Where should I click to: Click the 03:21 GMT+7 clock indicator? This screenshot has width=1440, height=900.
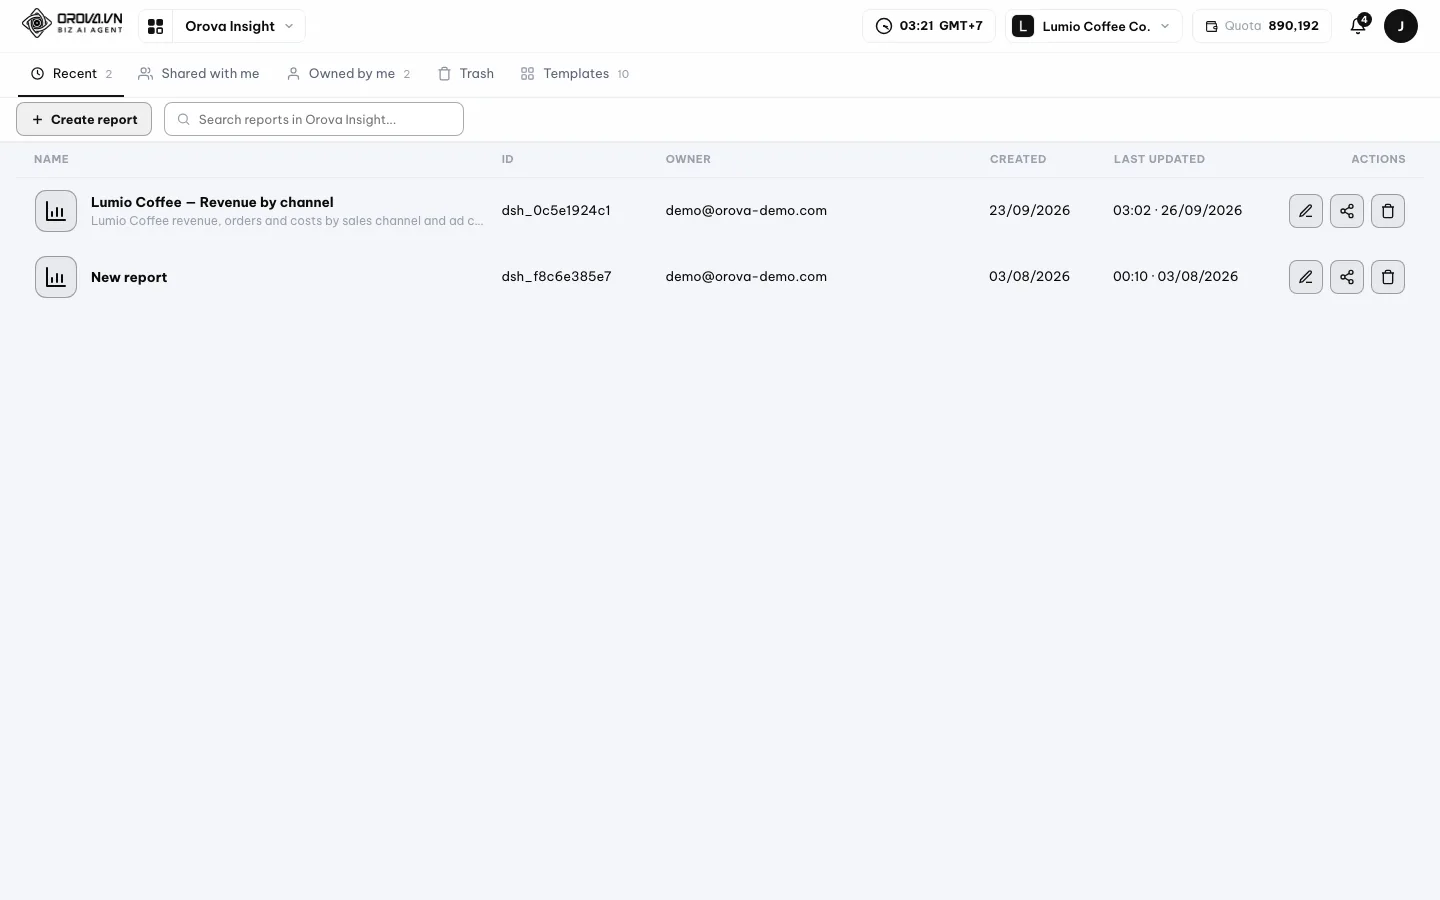coord(929,26)
